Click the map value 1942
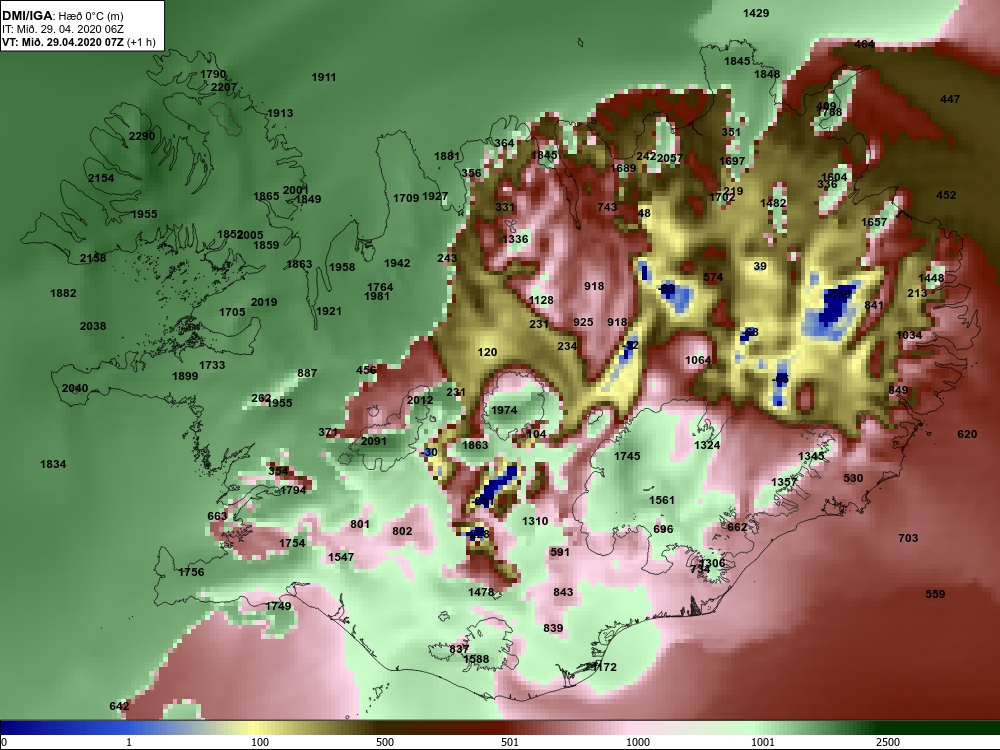This screenshot has width=1000, height=750. (397, 263)
